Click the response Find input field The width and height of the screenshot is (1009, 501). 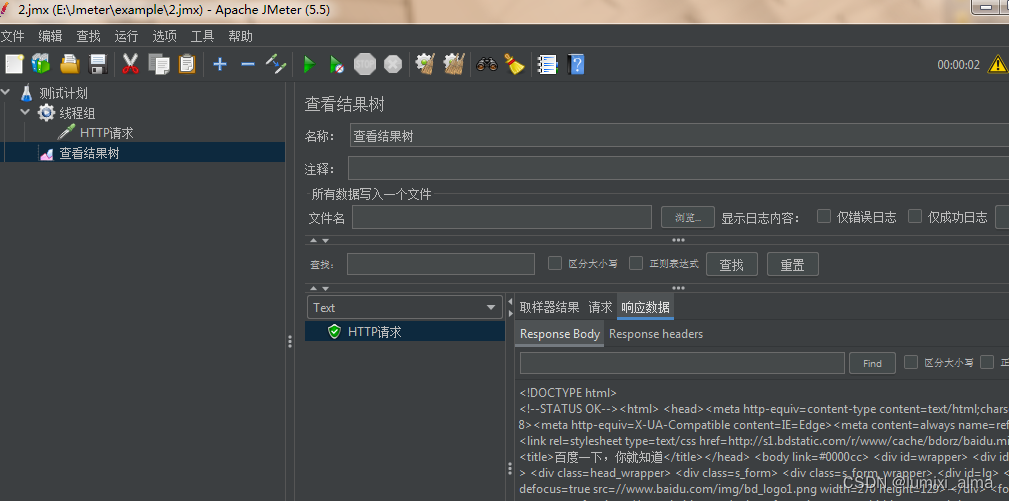[x=682, y=363]
